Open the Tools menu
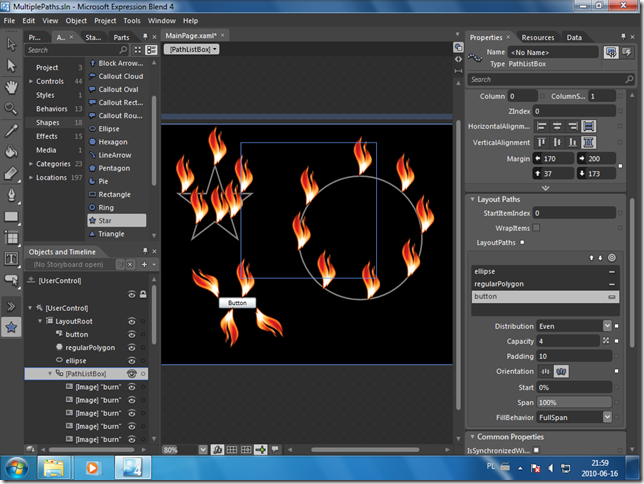 tap(132, 21)
